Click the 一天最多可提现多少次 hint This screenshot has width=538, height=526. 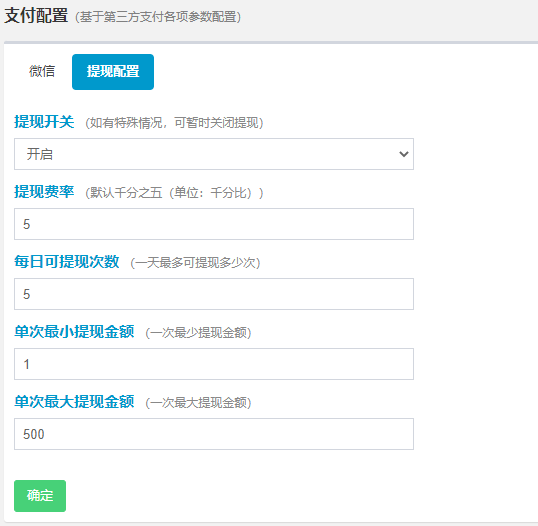click(x=195, y=263)
